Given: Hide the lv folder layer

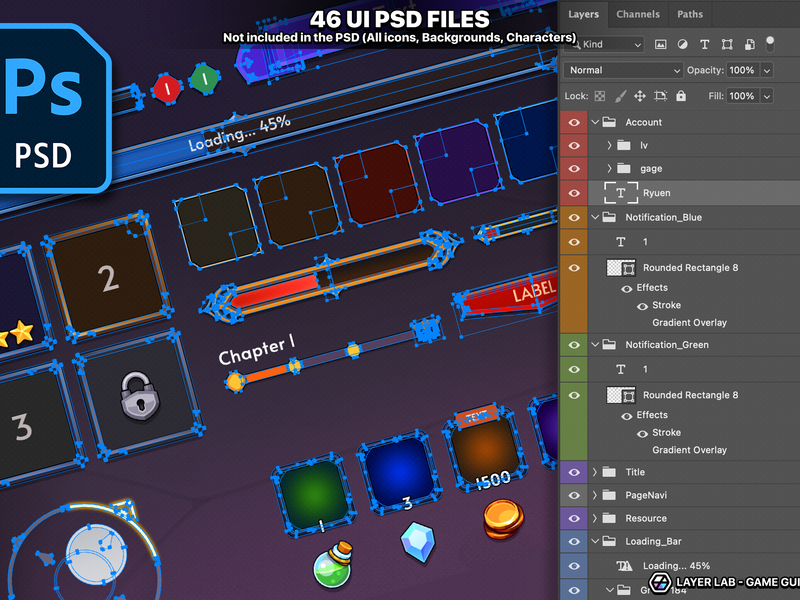Looking at the screenshot, I should [x=574, y=146].
